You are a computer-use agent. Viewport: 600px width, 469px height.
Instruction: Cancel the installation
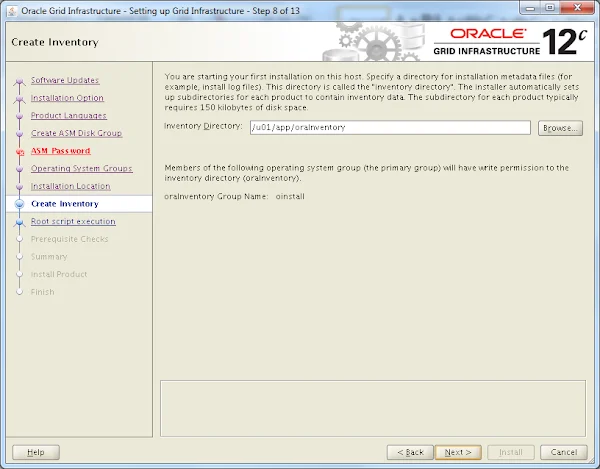(x=564, y=452)
